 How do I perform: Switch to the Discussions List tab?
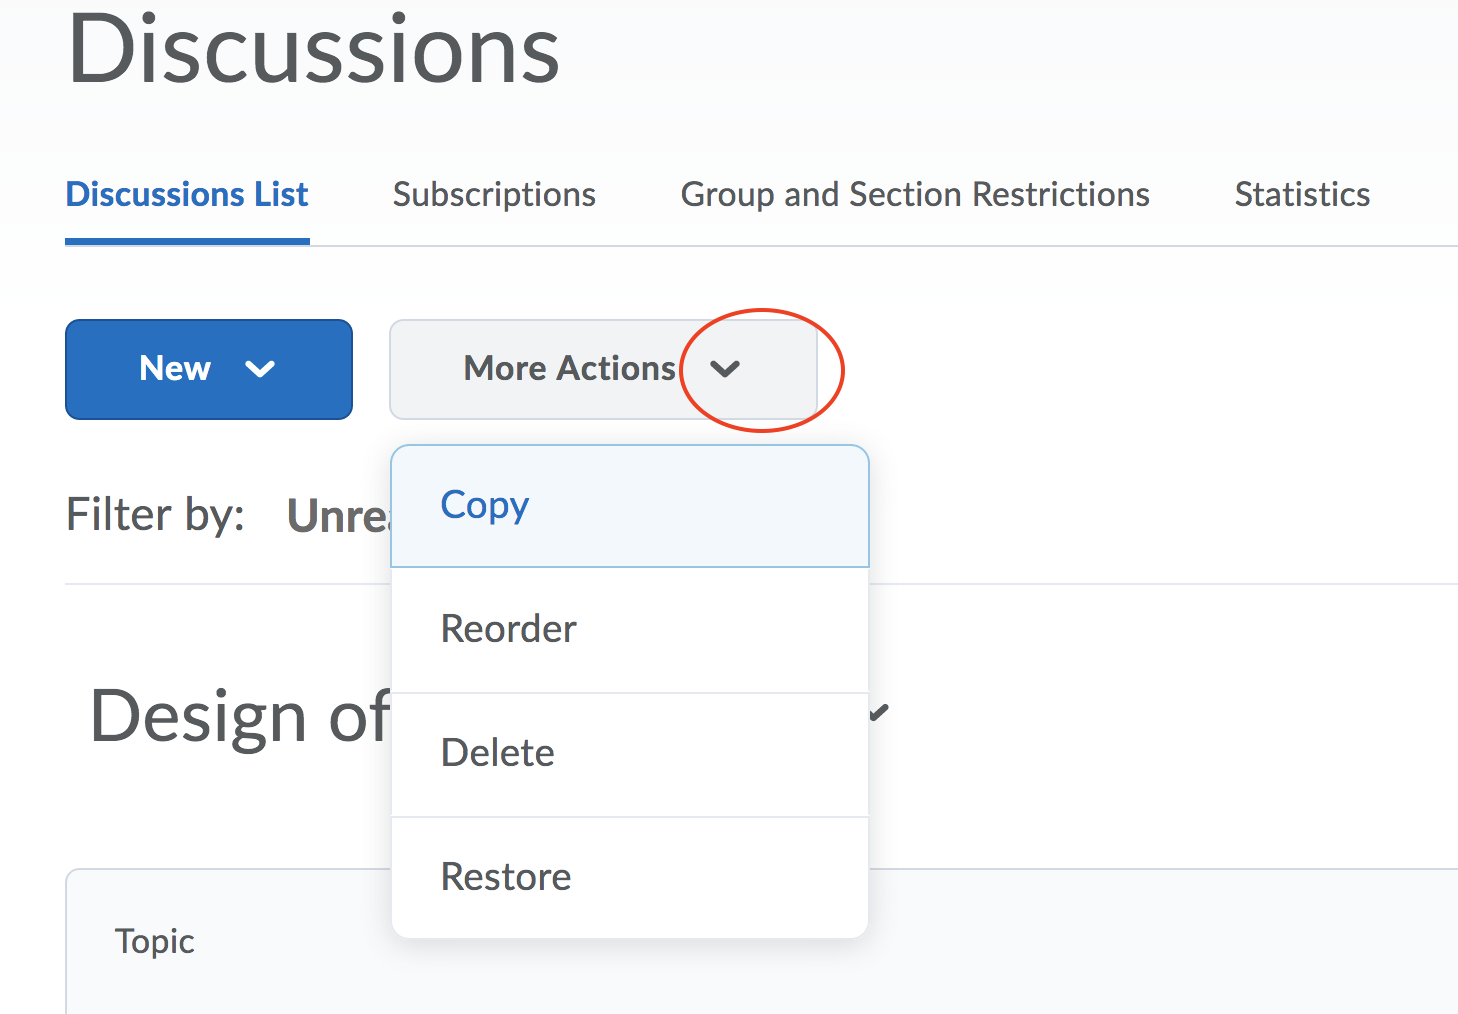pyautogui.click(x=187, y=194)
